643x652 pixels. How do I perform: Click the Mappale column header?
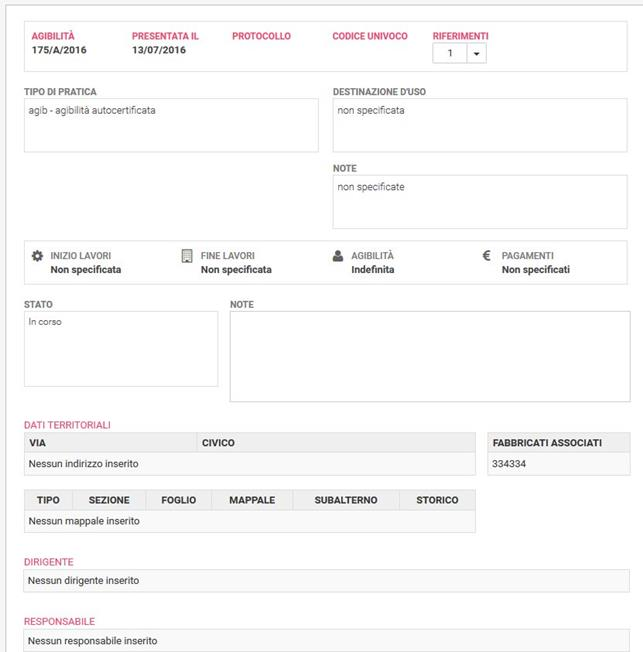[x=252, y=500]
